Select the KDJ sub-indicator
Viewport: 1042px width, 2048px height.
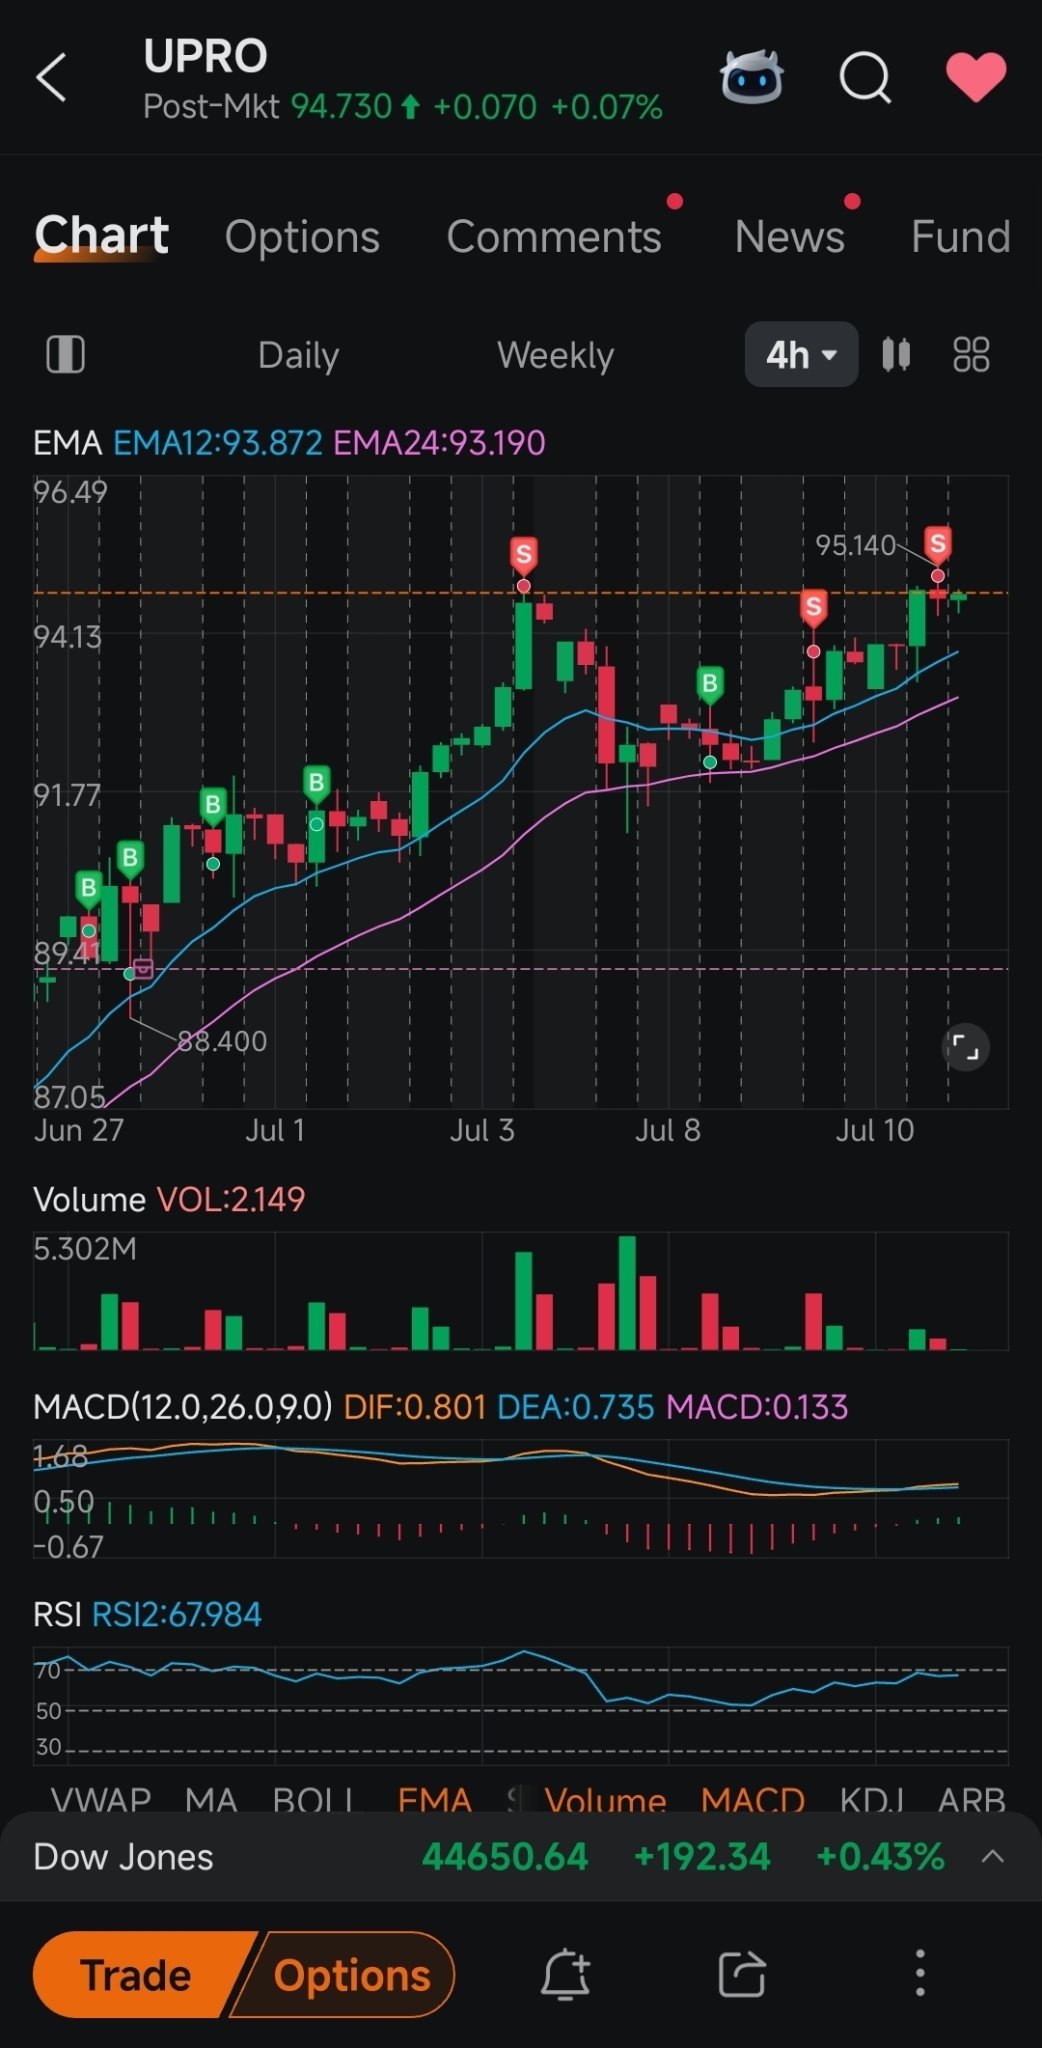point(871,1799)
